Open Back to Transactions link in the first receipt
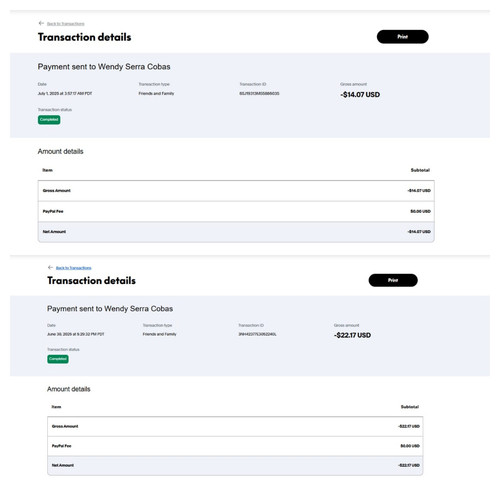The height and width of the screenshot is (500, 500). (66, 24)
